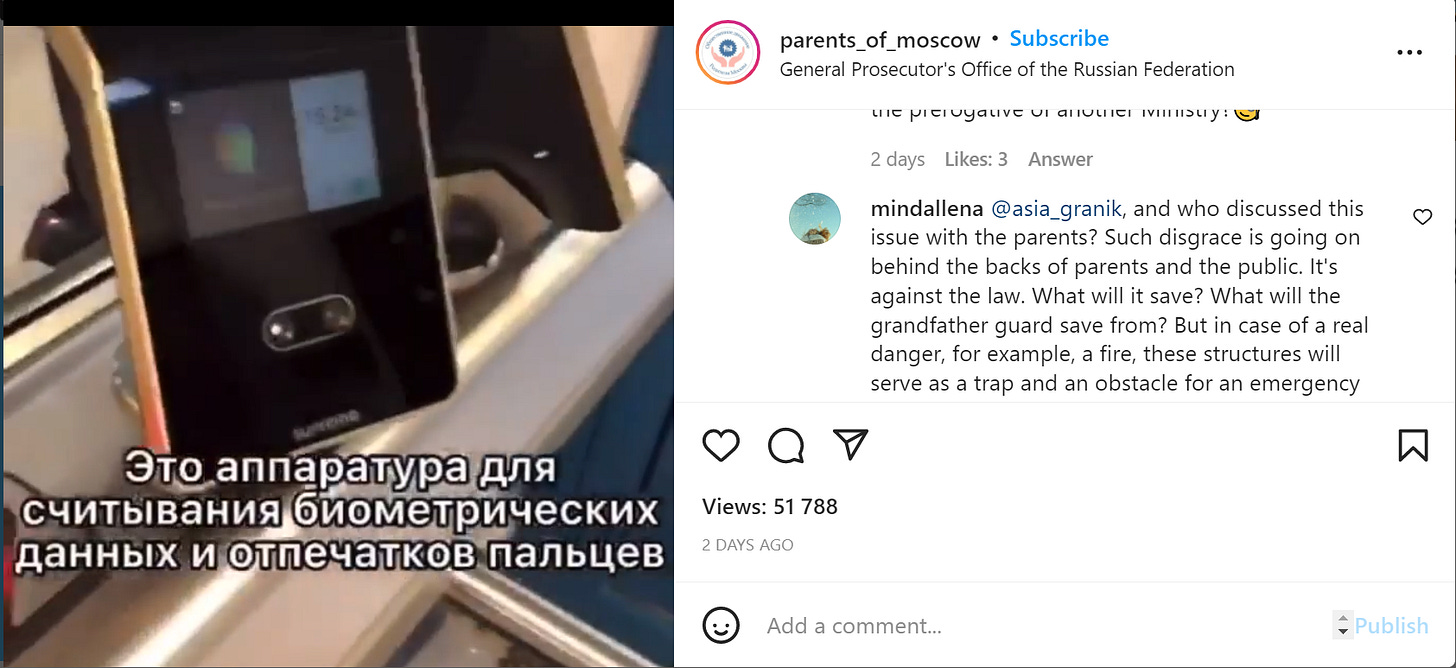This screenshot has height=668, width=1456.
Task: Like mindallena's comment with the small heart
Action: tap(1422, 217)
